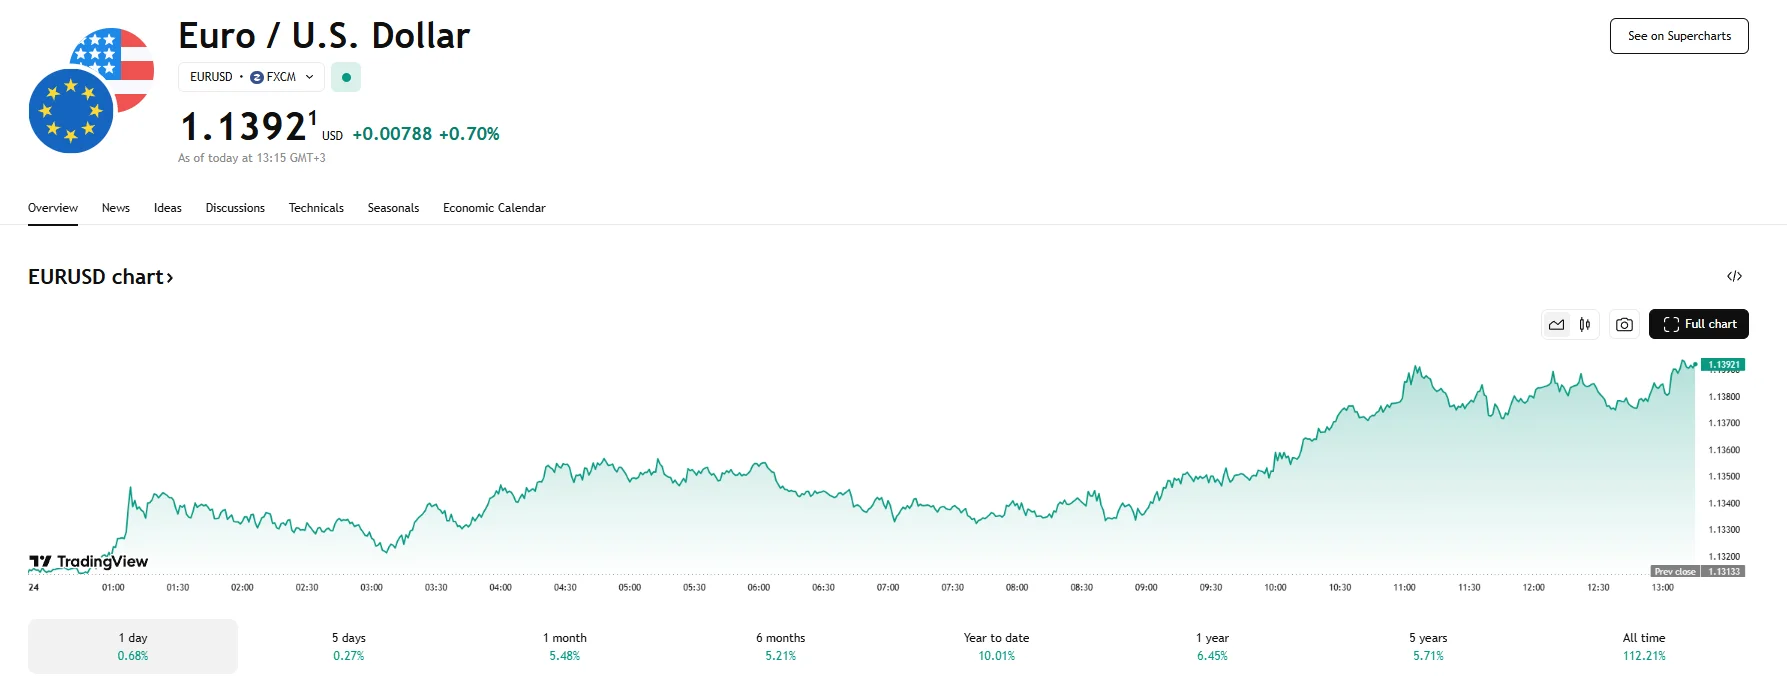Select the All time range

(1644, 646)
